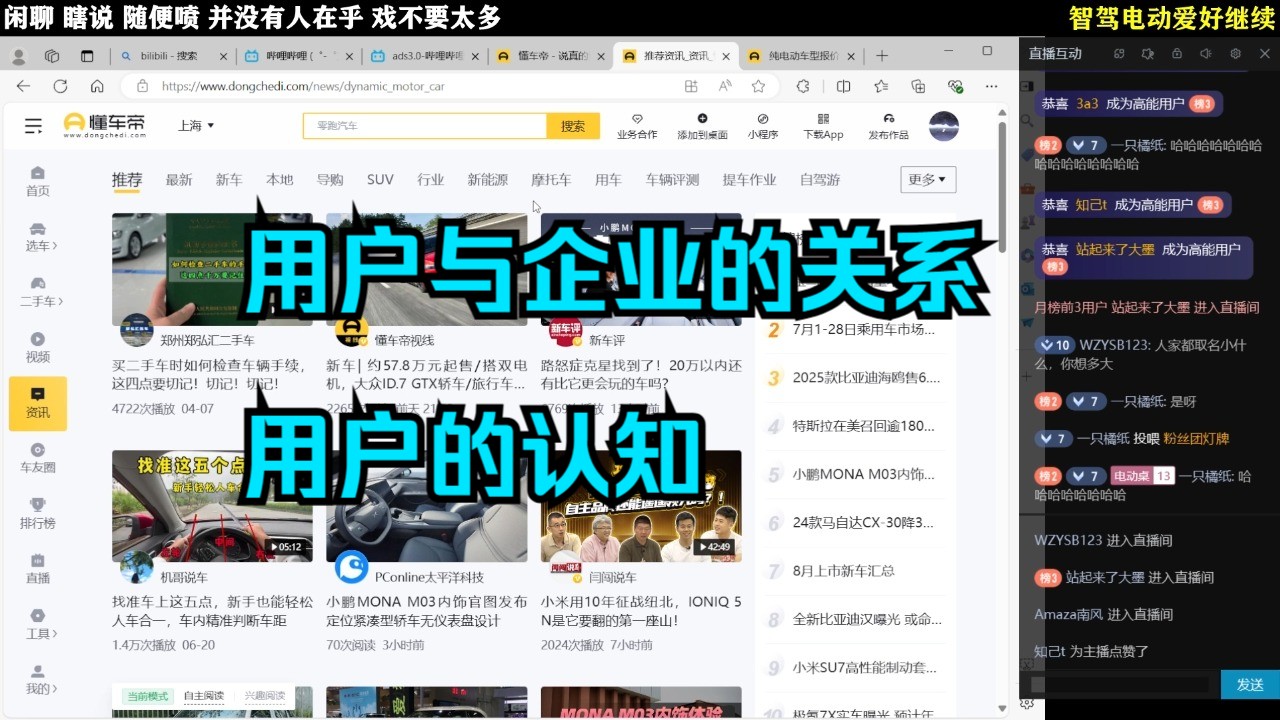Open the 懂车帝 hamburger menu icon

[33, 126]
